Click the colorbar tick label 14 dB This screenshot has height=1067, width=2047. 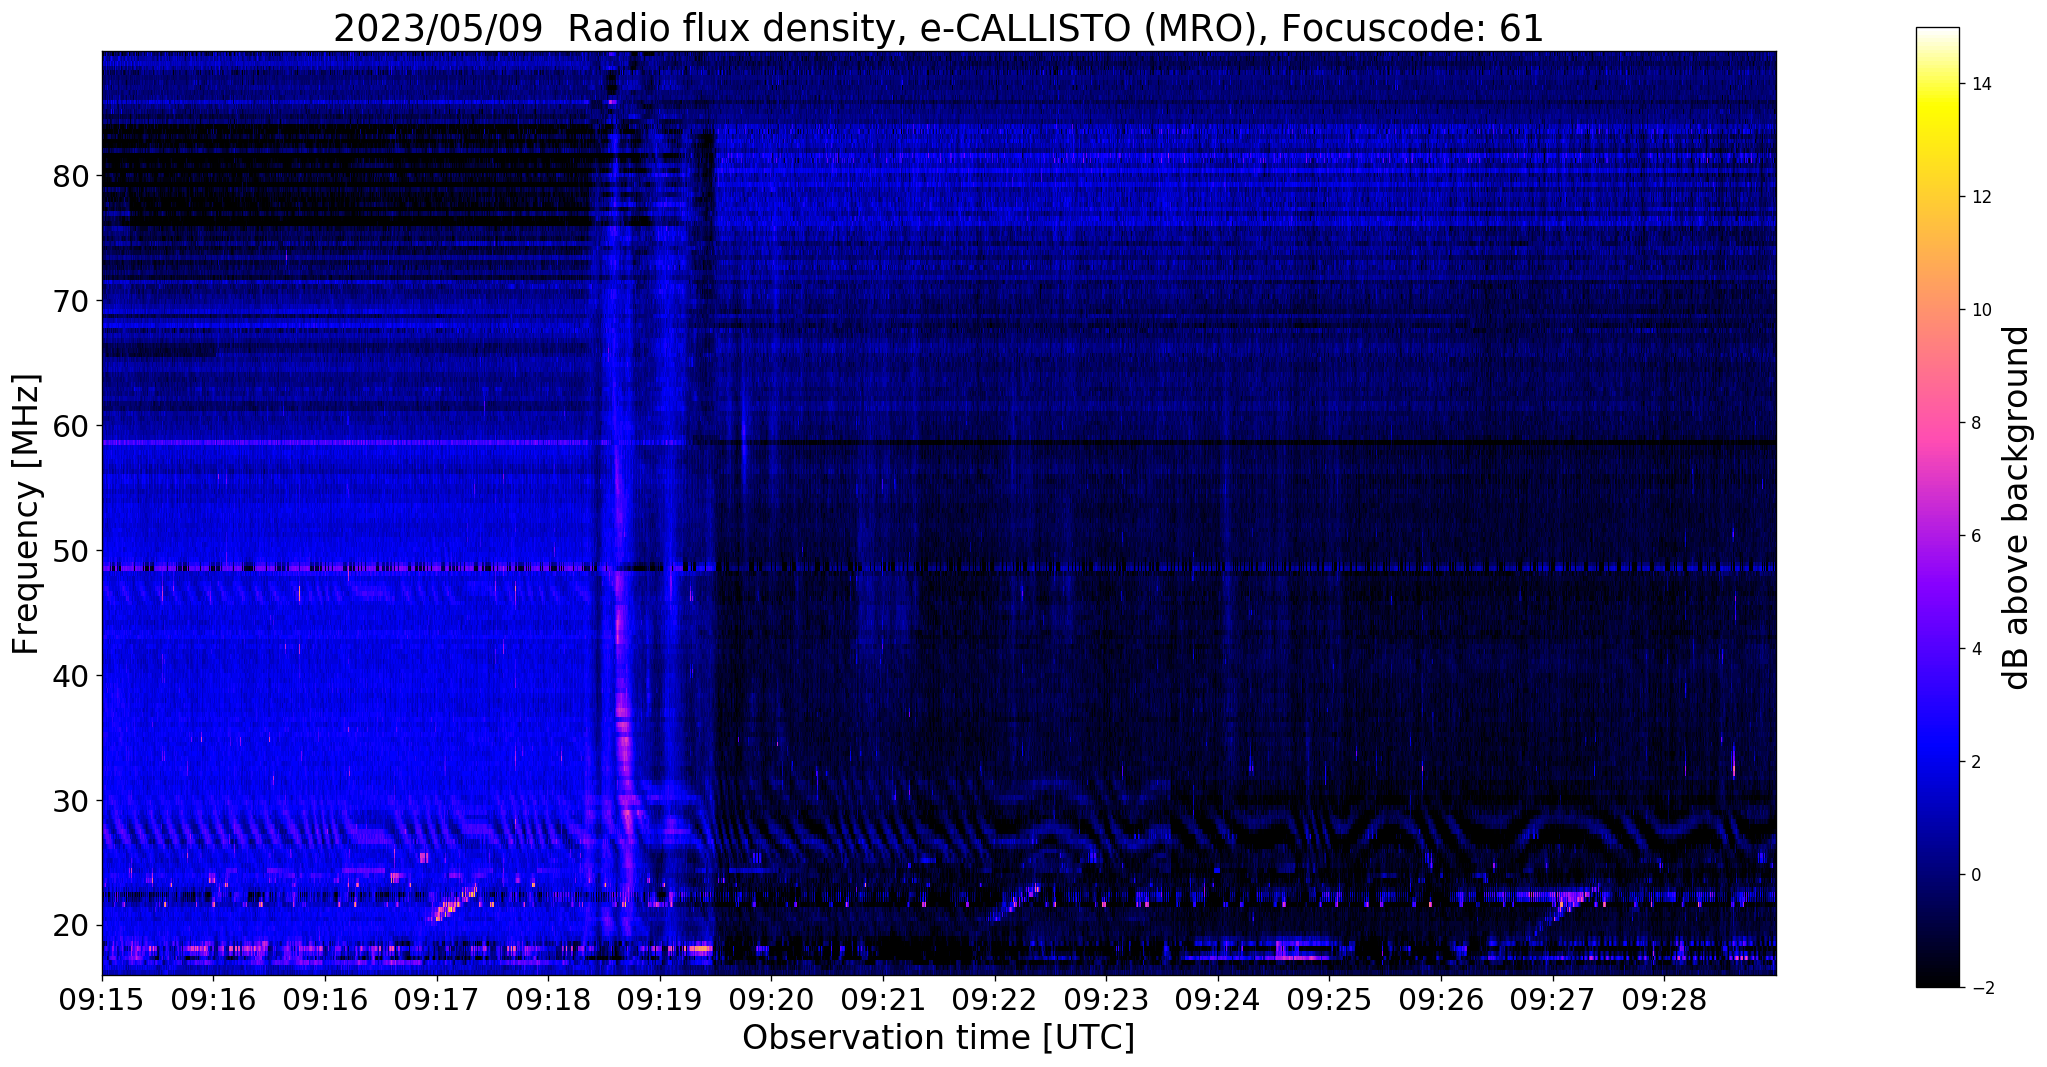coord(1980,84)
